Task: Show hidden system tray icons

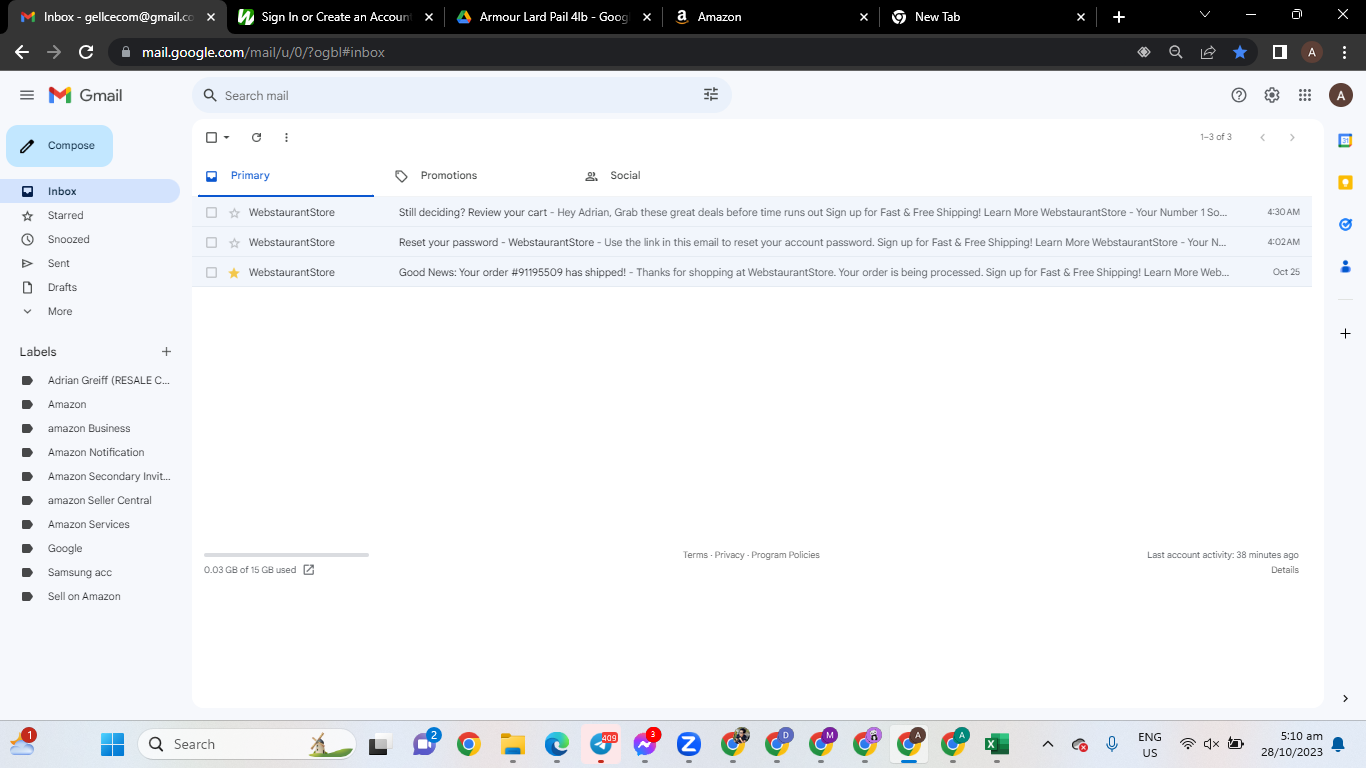Action: click(x=1047, y=744)
